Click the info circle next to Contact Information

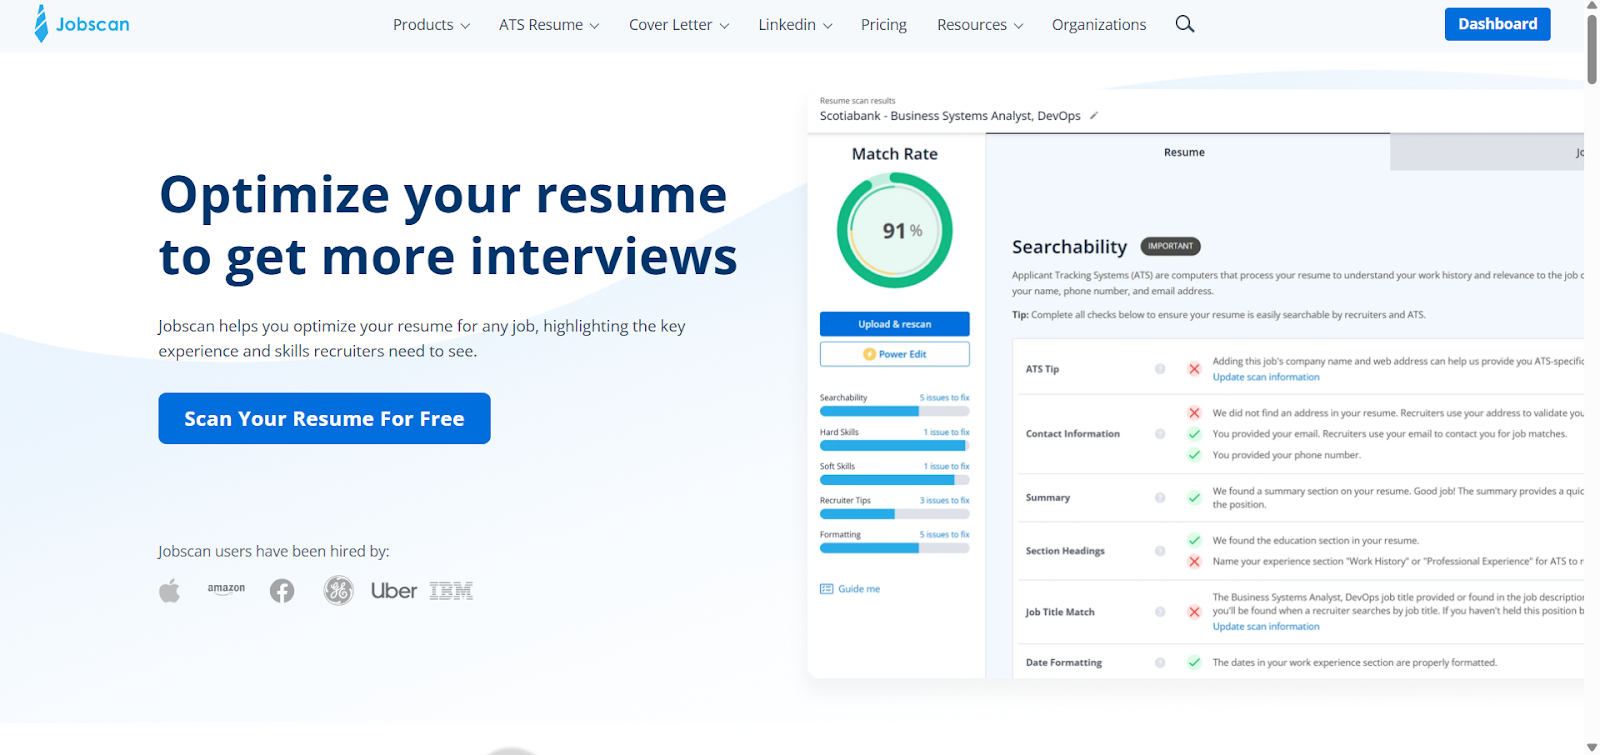tap(1160, 434)
